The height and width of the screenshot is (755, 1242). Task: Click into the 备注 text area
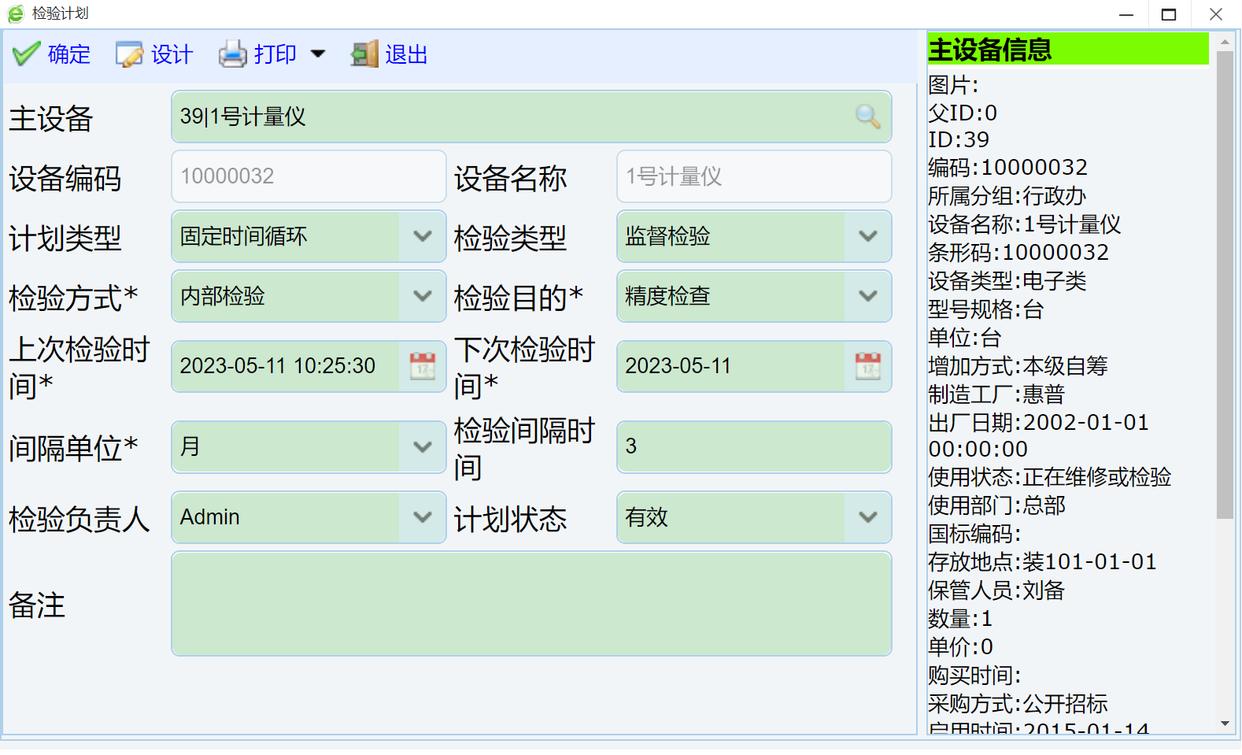click(530, 604)
